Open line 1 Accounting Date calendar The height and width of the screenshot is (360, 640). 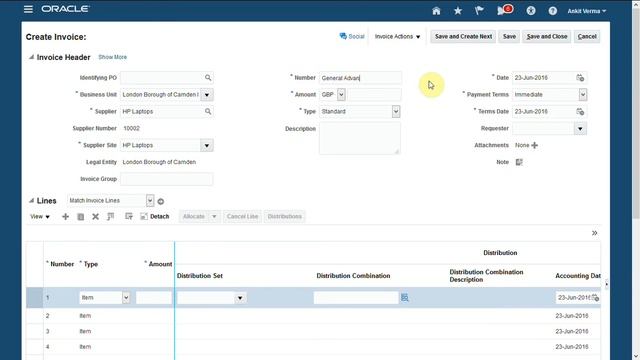(x=595, y=298)
